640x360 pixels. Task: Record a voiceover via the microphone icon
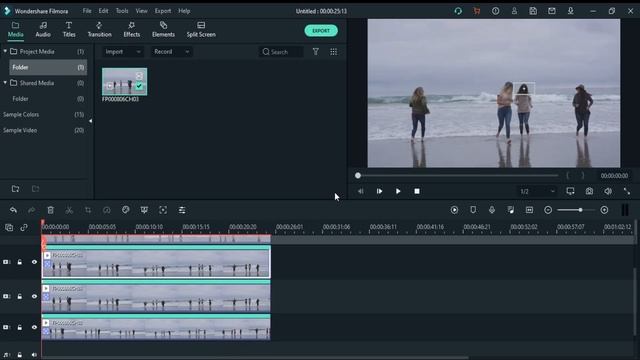[492, 210]
